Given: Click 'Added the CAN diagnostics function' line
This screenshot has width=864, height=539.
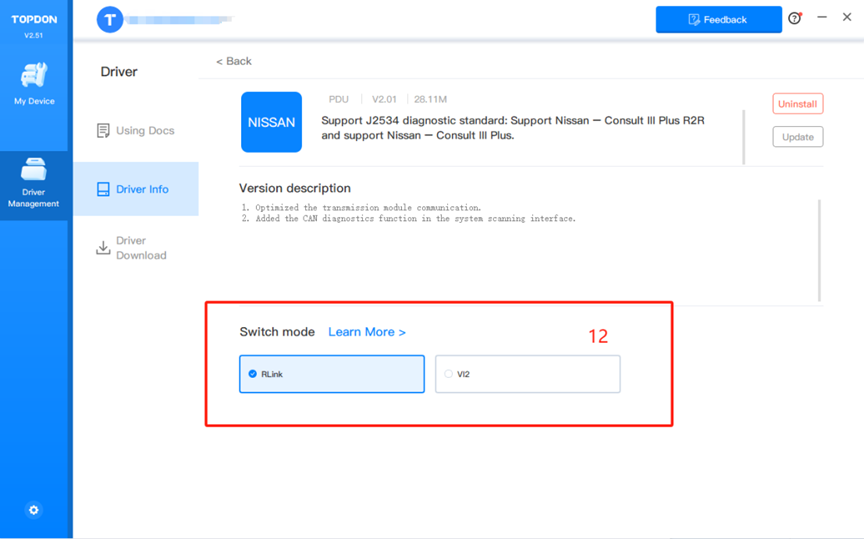Looking at the screenshot, I should point(409,219).
